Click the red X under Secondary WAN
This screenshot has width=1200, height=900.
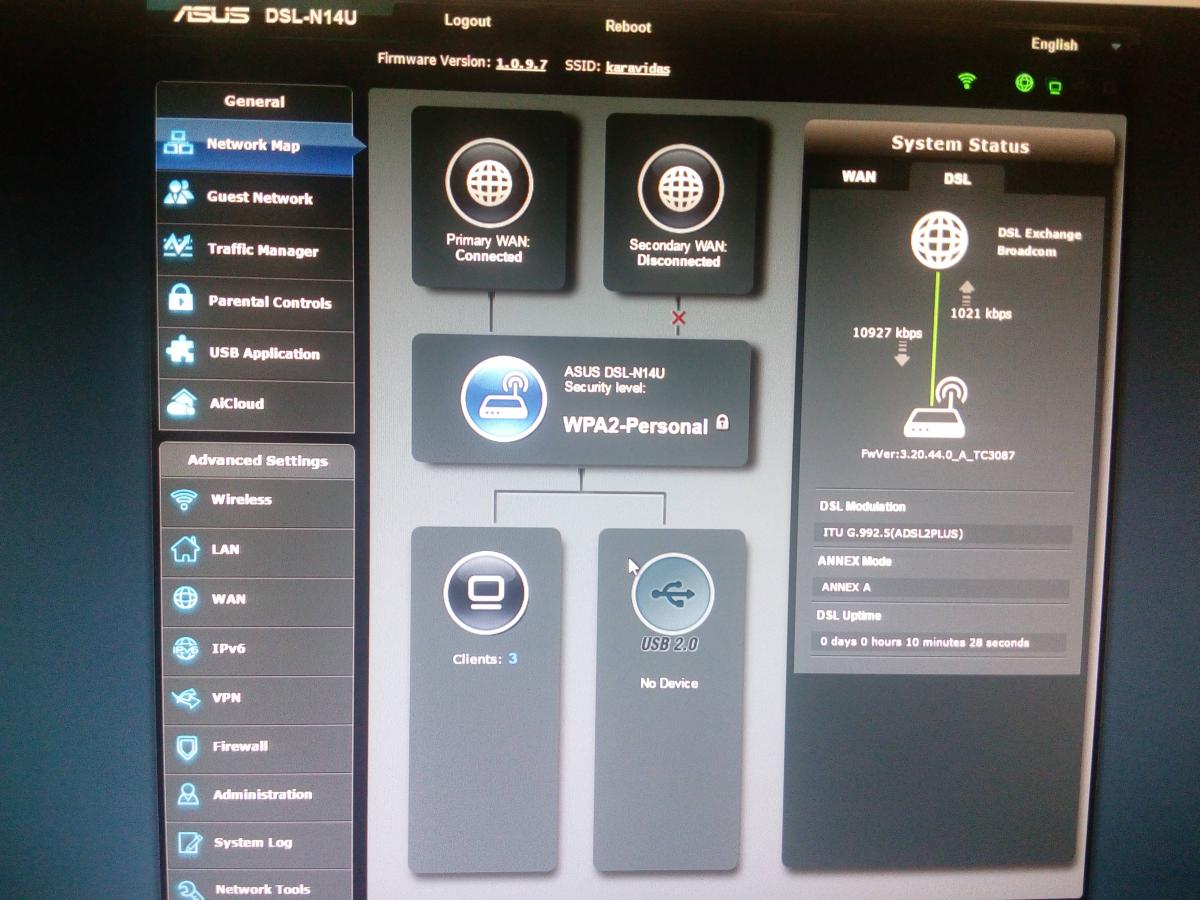[679, 318]
